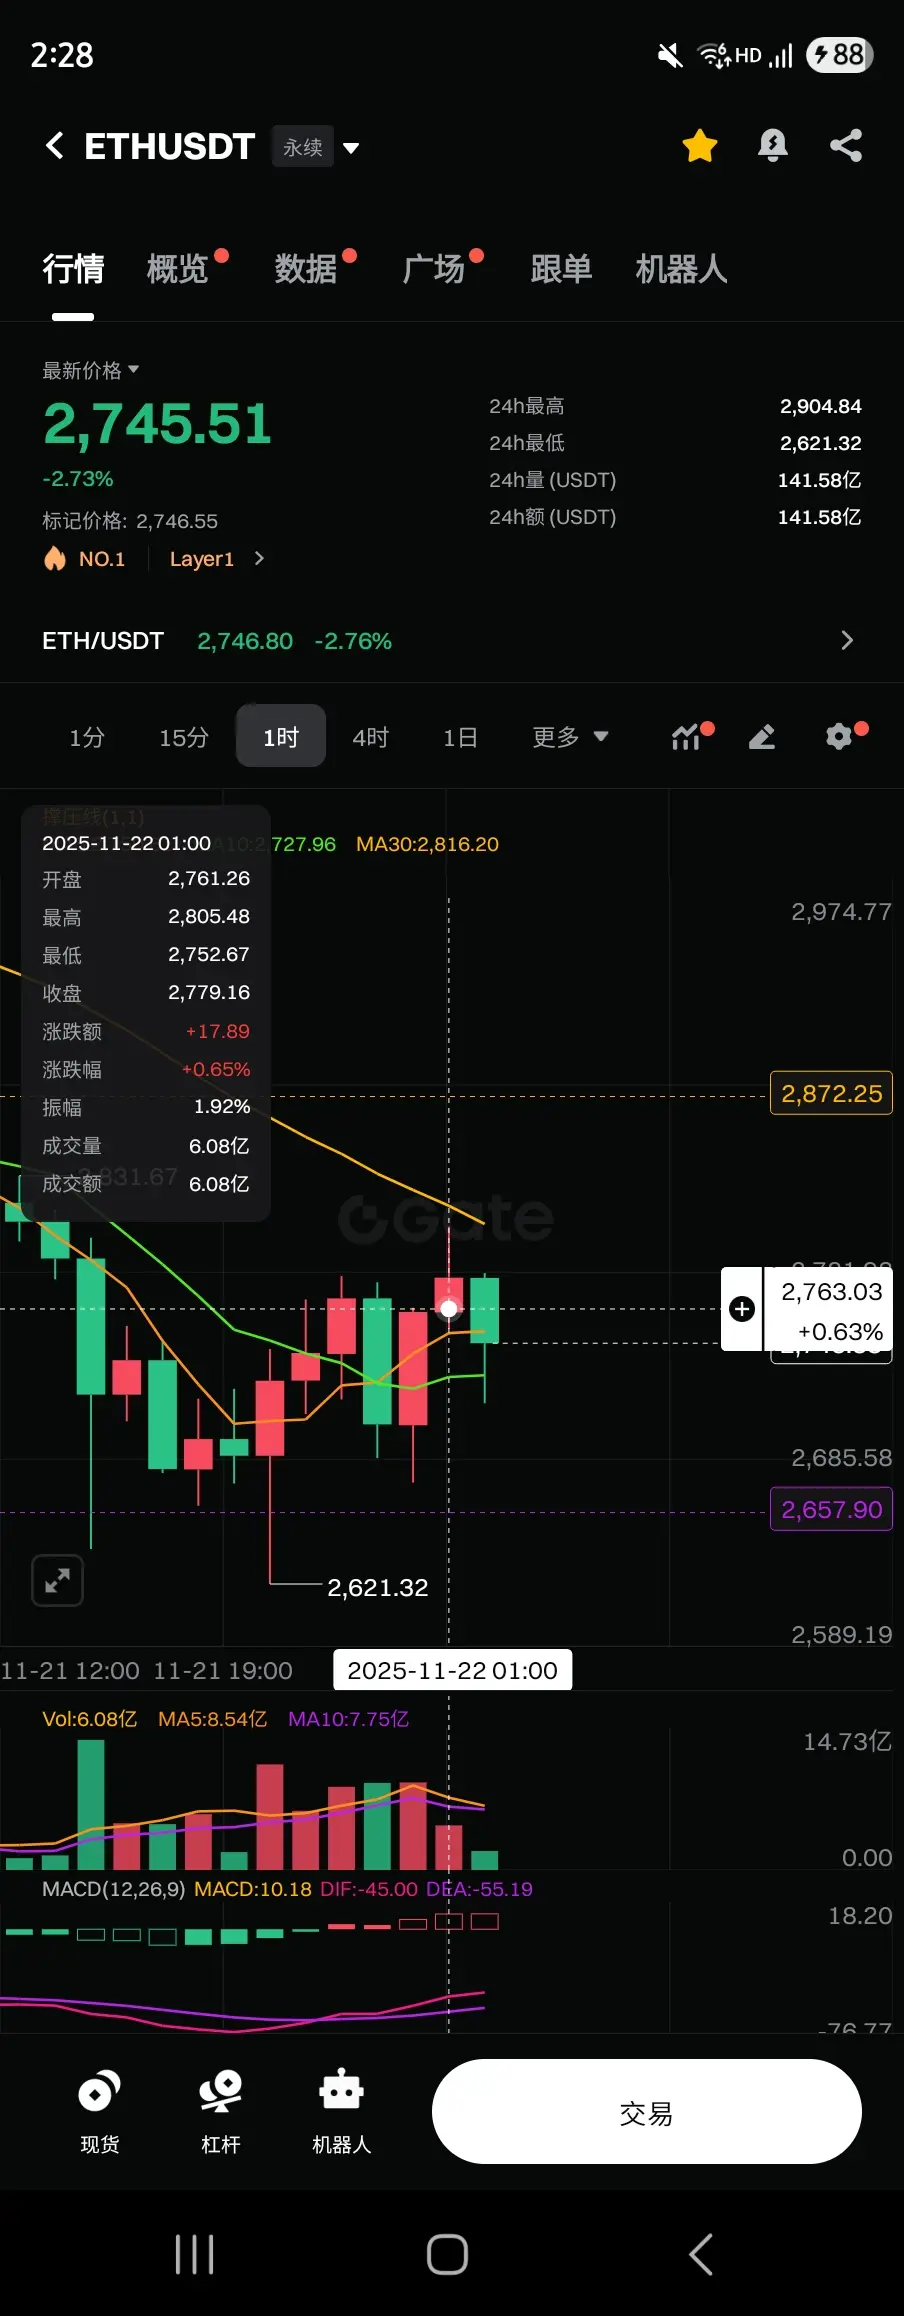Open the 现货 spot trading icon
Screen dimensions: 904x2316
pos(99,2112)
